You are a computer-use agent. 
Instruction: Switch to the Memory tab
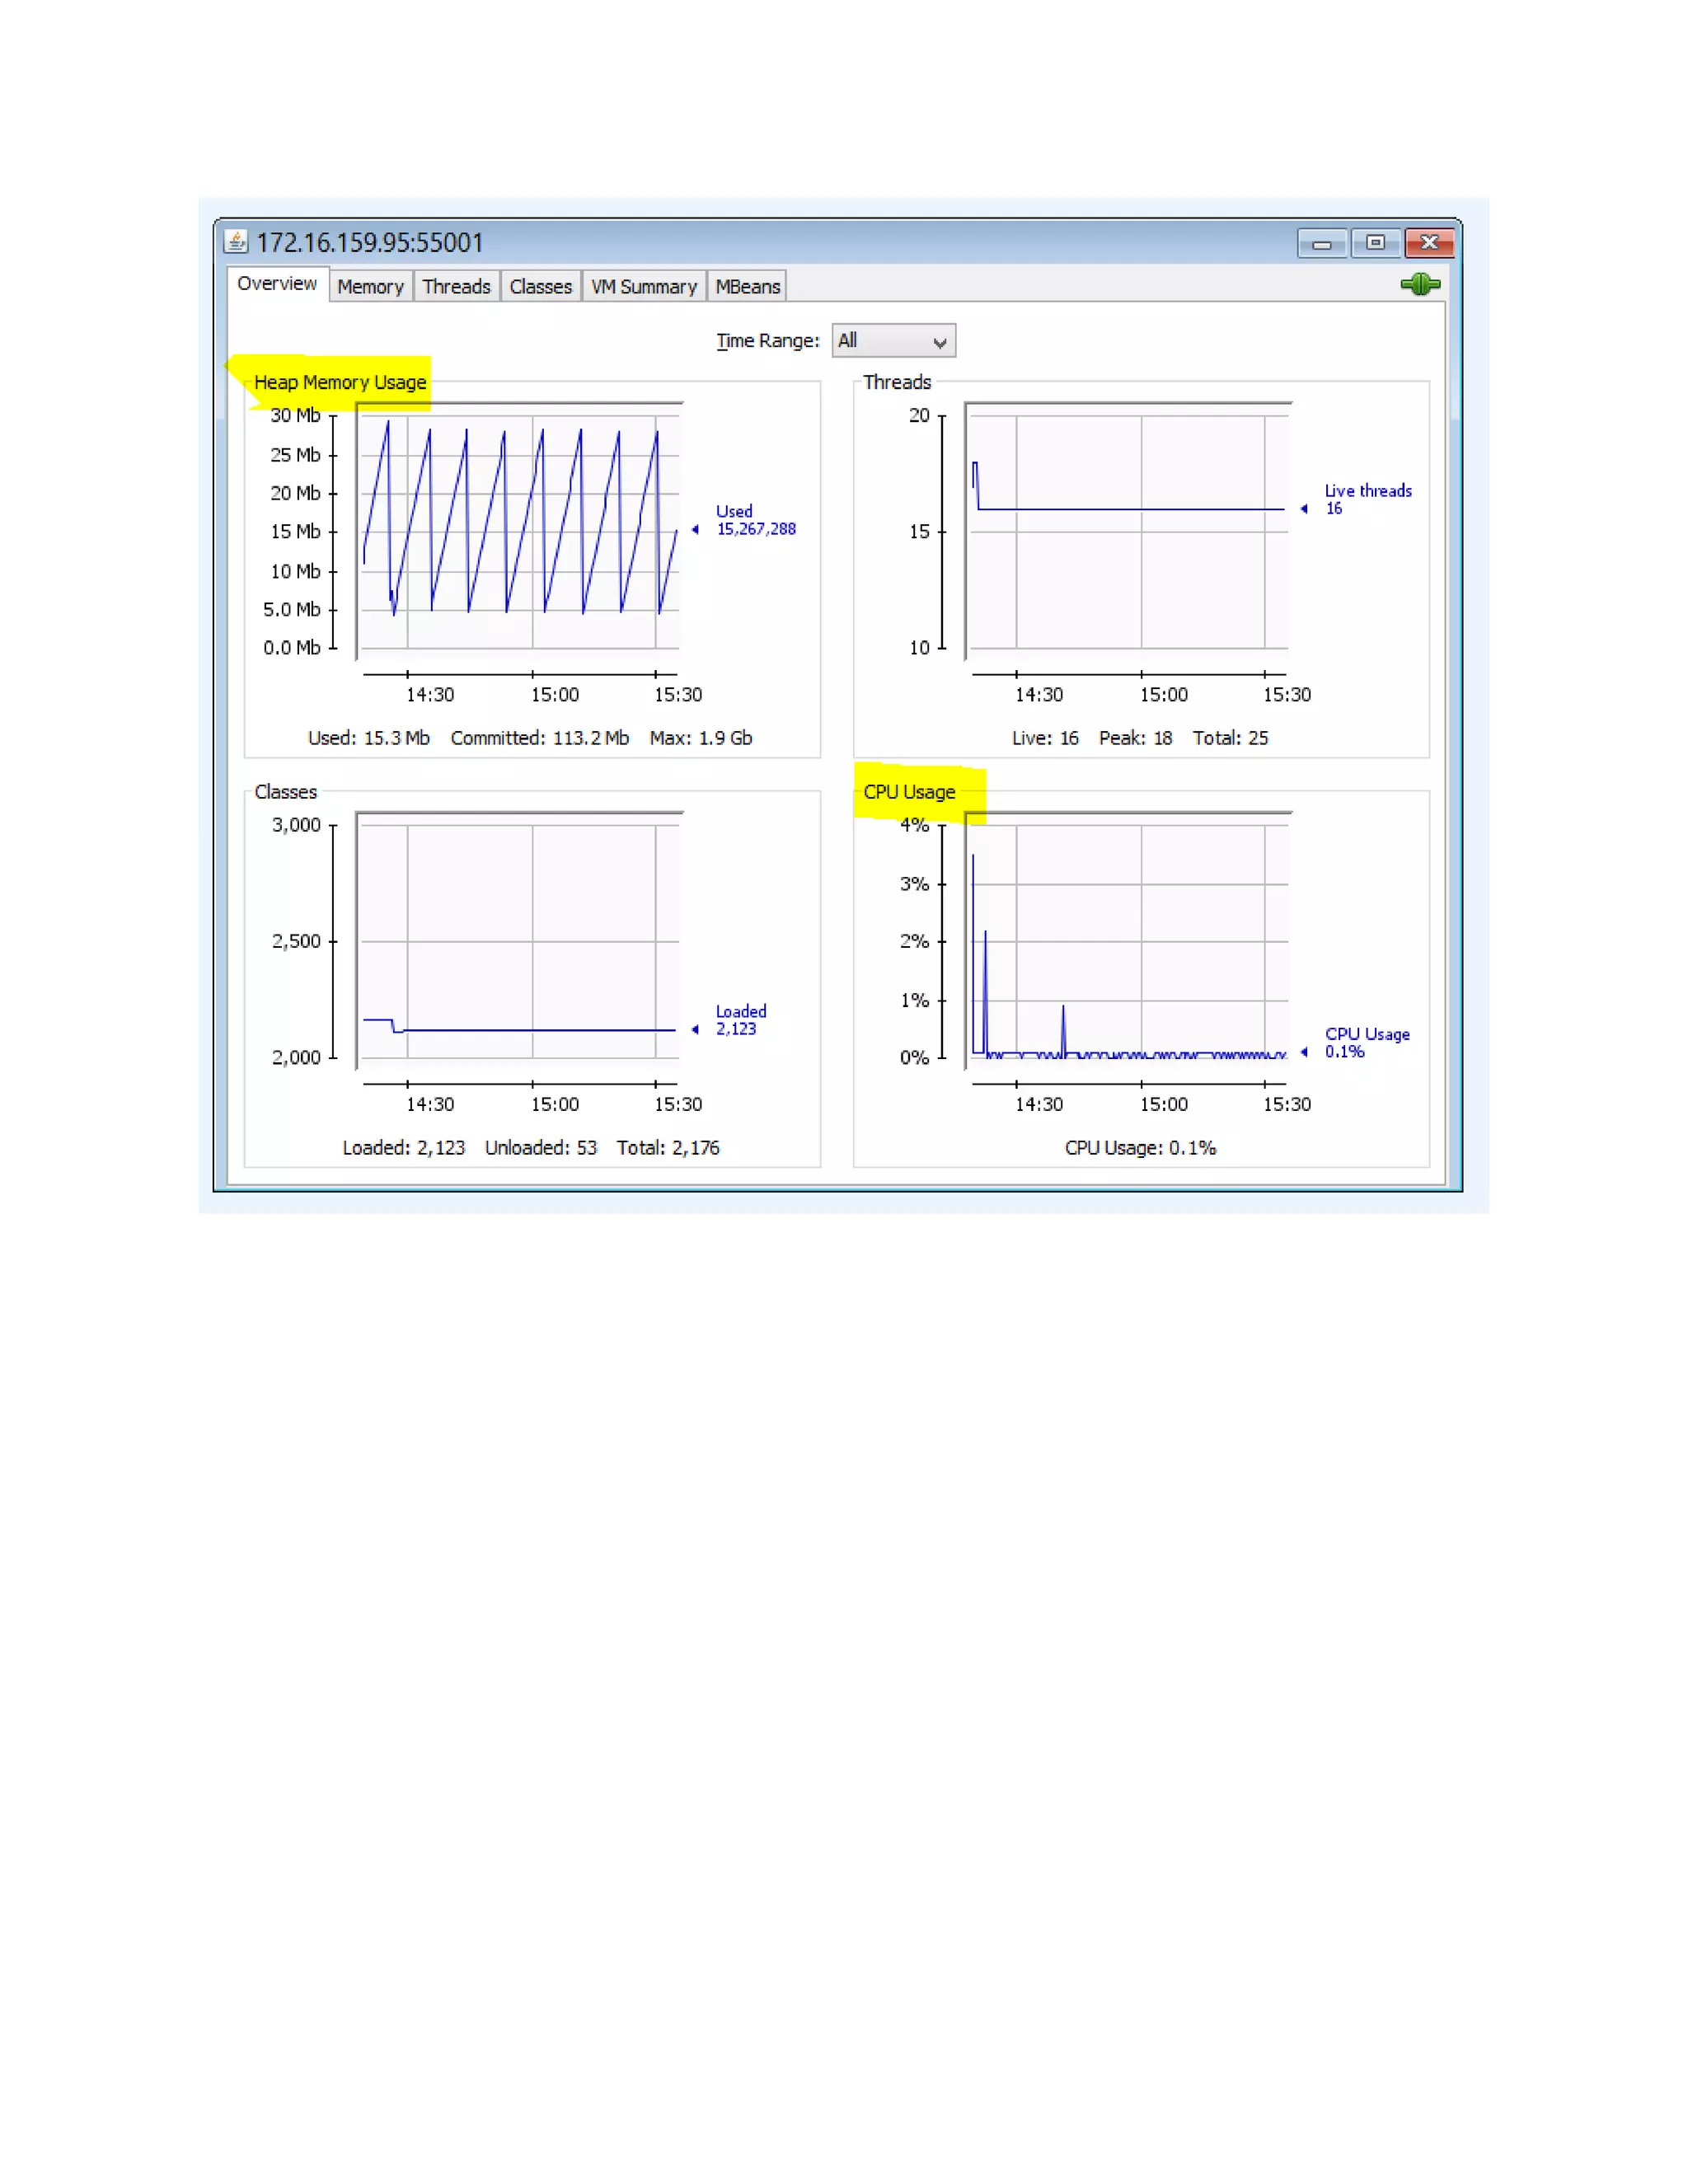tap(370, 287)
